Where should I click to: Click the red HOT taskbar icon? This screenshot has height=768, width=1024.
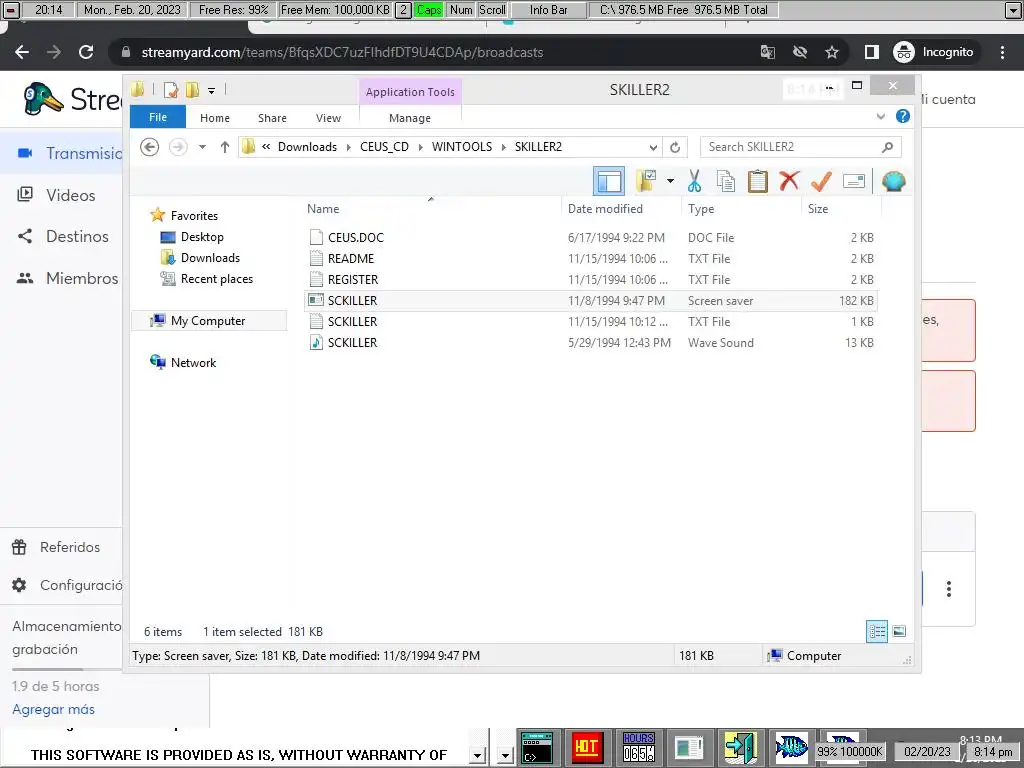pyautogui.click(x=586, y=748)
